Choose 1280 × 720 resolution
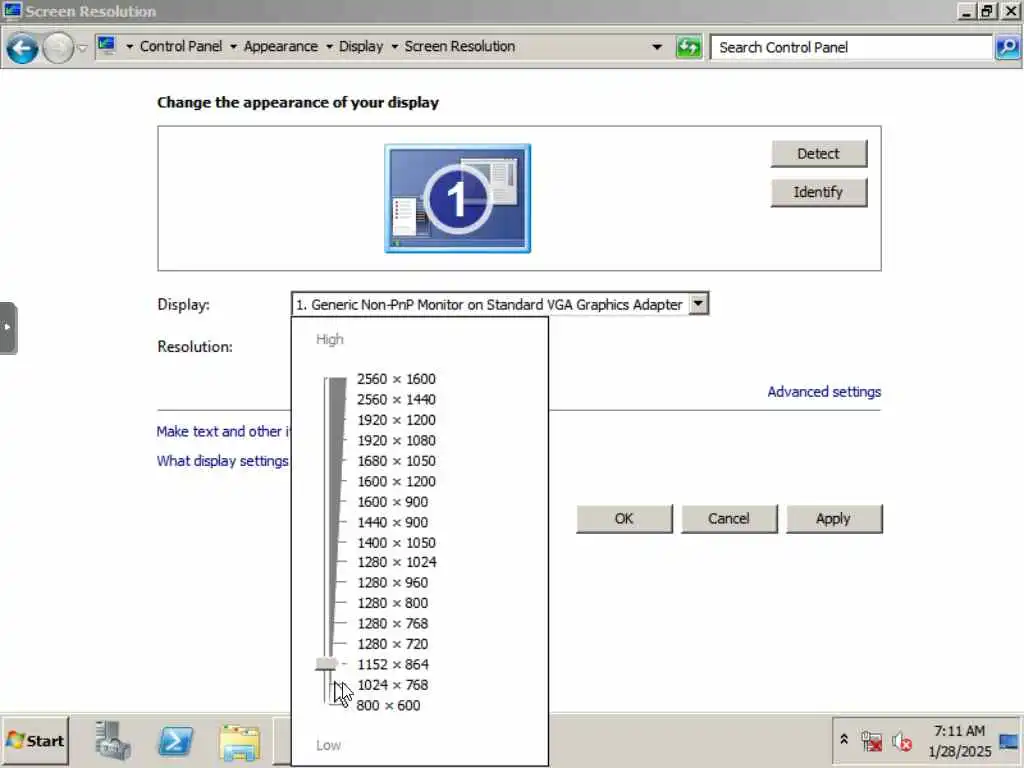This screenshot has width=1024, height=768. coord(392,644)
